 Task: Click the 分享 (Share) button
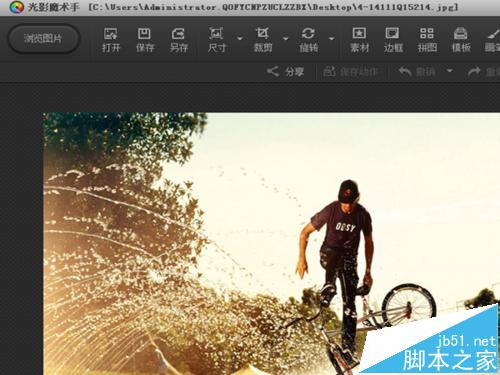(x=285, y=71)
